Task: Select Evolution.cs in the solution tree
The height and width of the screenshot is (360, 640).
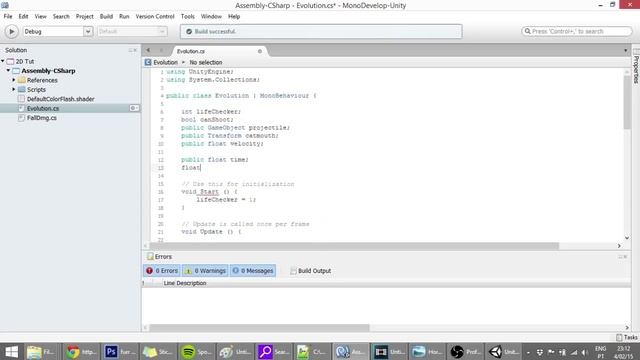Action: tap(43, 108)
